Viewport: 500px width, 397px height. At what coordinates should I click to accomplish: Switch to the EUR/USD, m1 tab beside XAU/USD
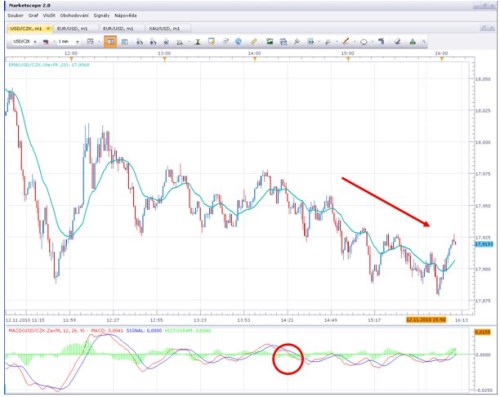point(118,29)
